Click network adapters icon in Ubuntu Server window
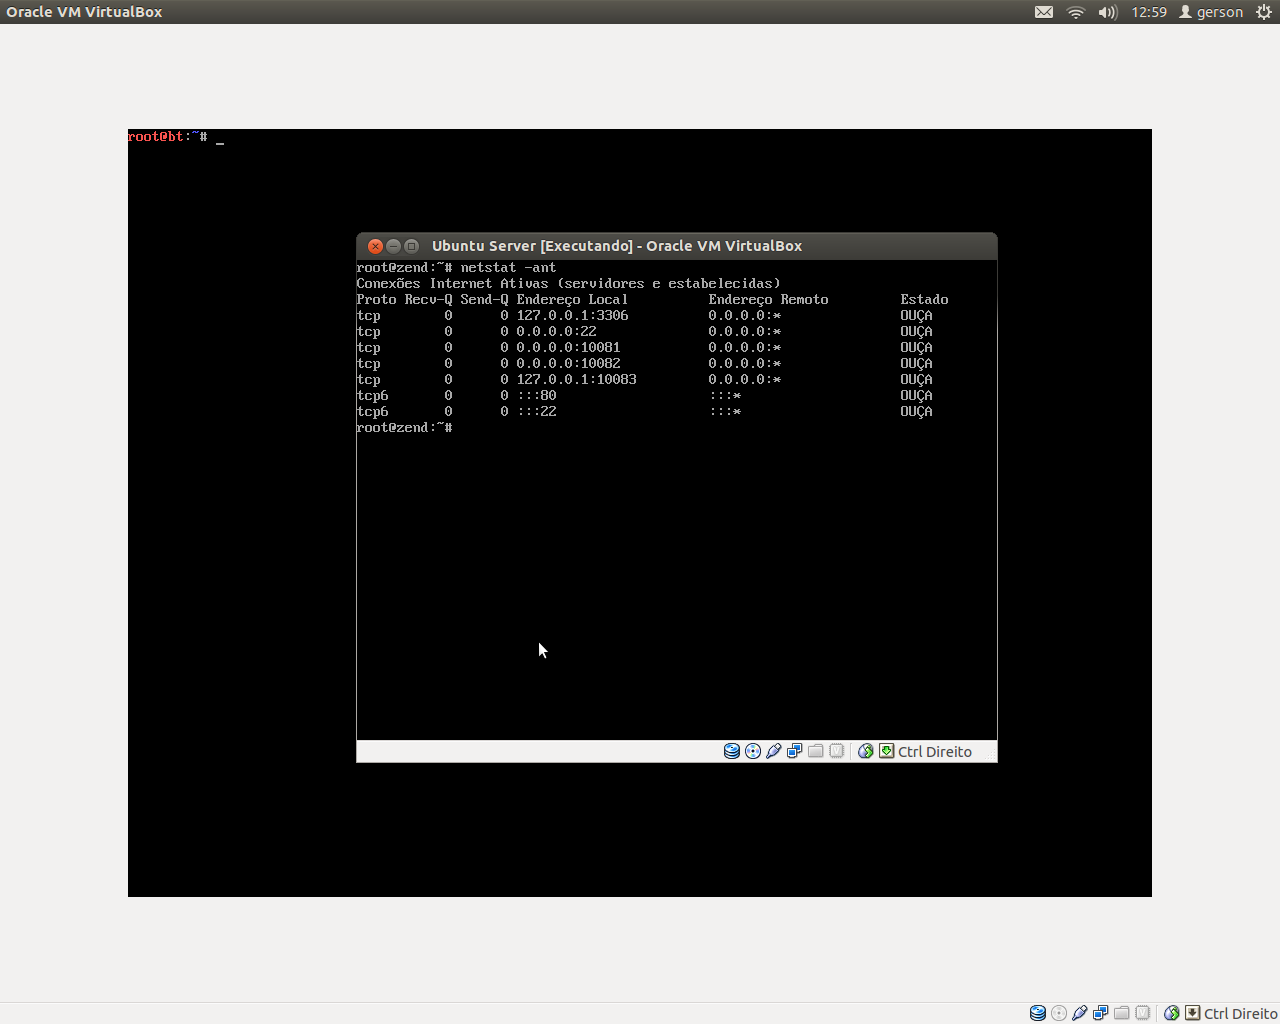Screen dimensions: 1280x1024 [794, 751]
